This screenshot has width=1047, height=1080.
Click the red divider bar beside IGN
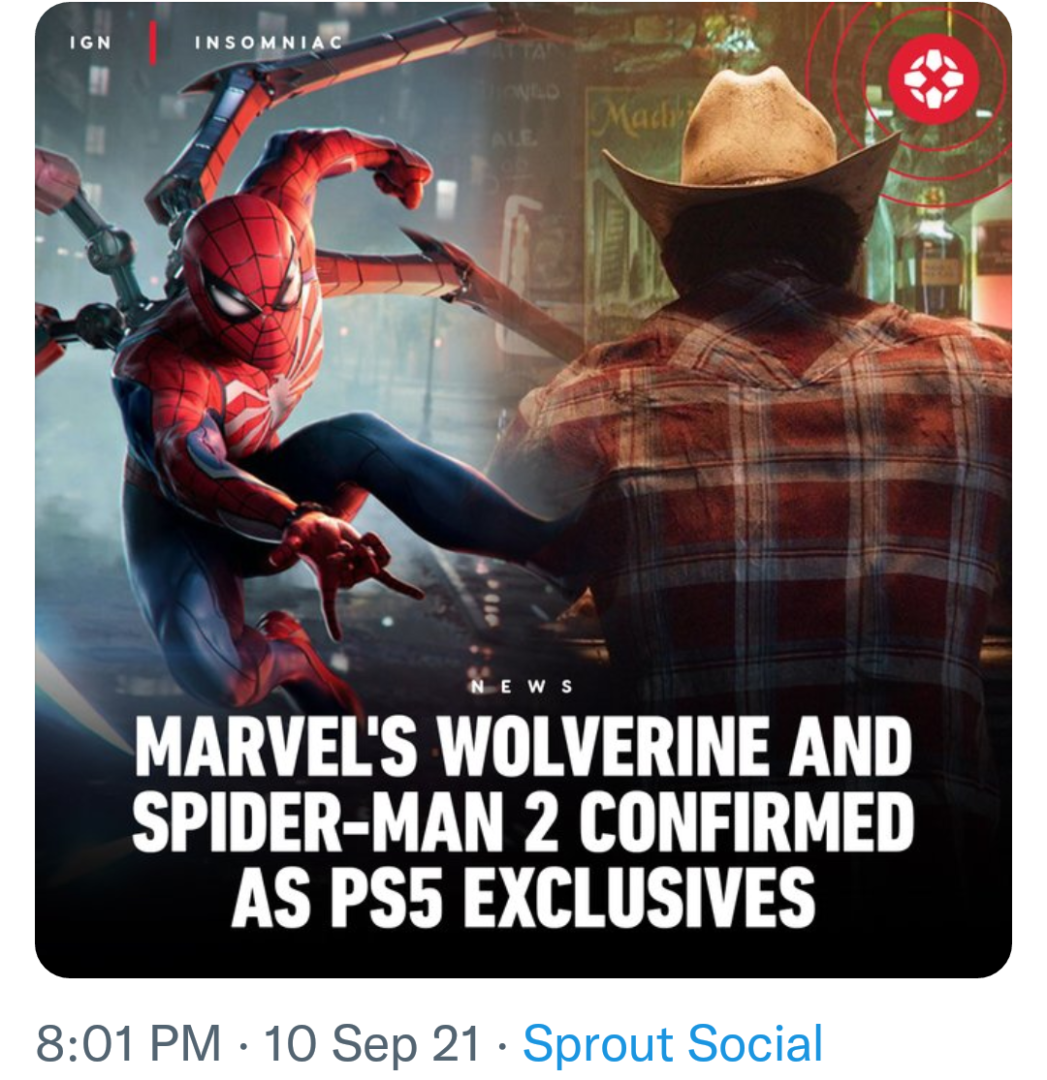(153, 44)
